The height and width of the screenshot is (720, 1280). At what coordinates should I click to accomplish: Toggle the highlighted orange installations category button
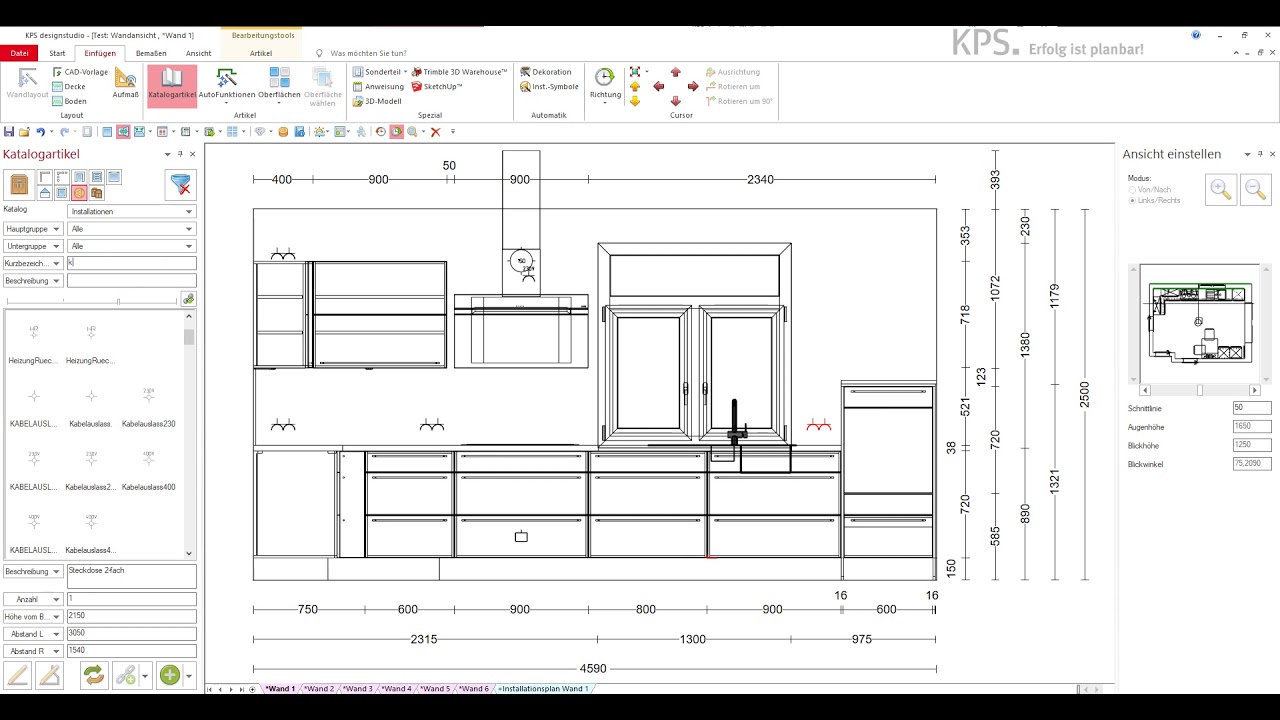[x=79, y=193]
